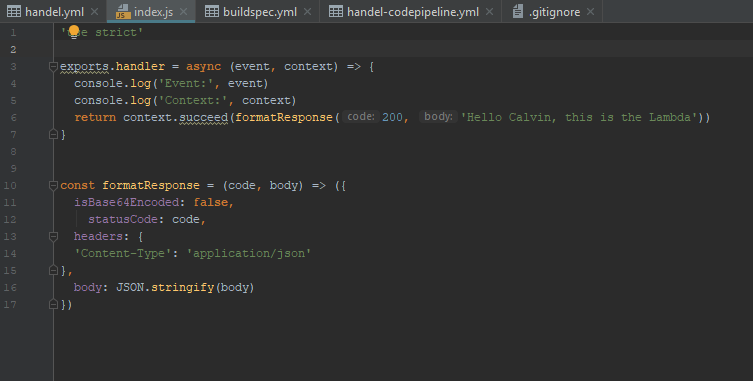Close the .gitignore tab
Image resolution: width=753 pixels, height=381 pixels.
point(590,12)
